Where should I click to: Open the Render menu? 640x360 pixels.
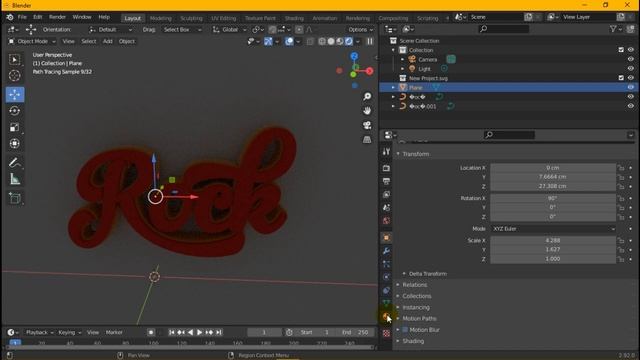point(57,17)
